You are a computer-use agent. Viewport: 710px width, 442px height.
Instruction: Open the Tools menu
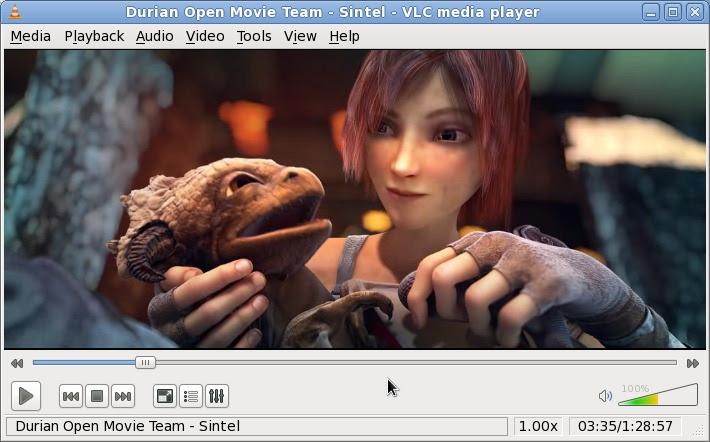(x=254, y=36)
